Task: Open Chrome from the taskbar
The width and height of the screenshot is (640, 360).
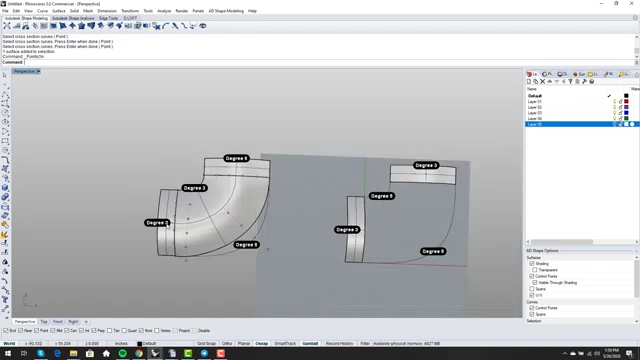Action: click(139, 353)
